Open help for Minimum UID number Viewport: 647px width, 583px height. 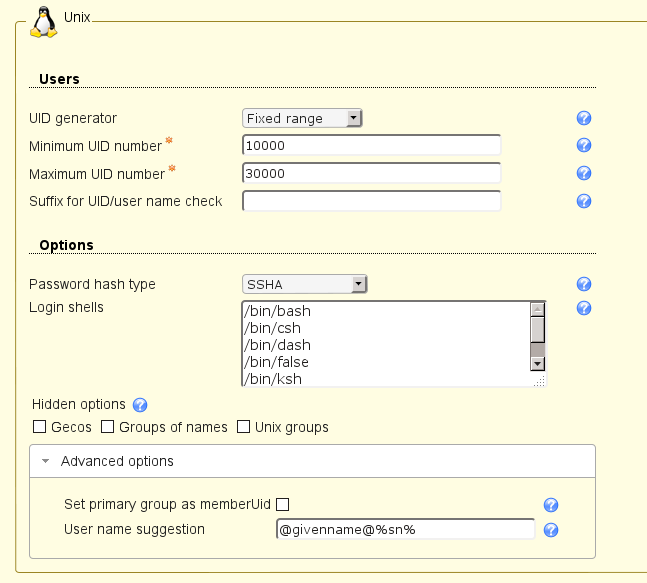click(x=585, y=146)
